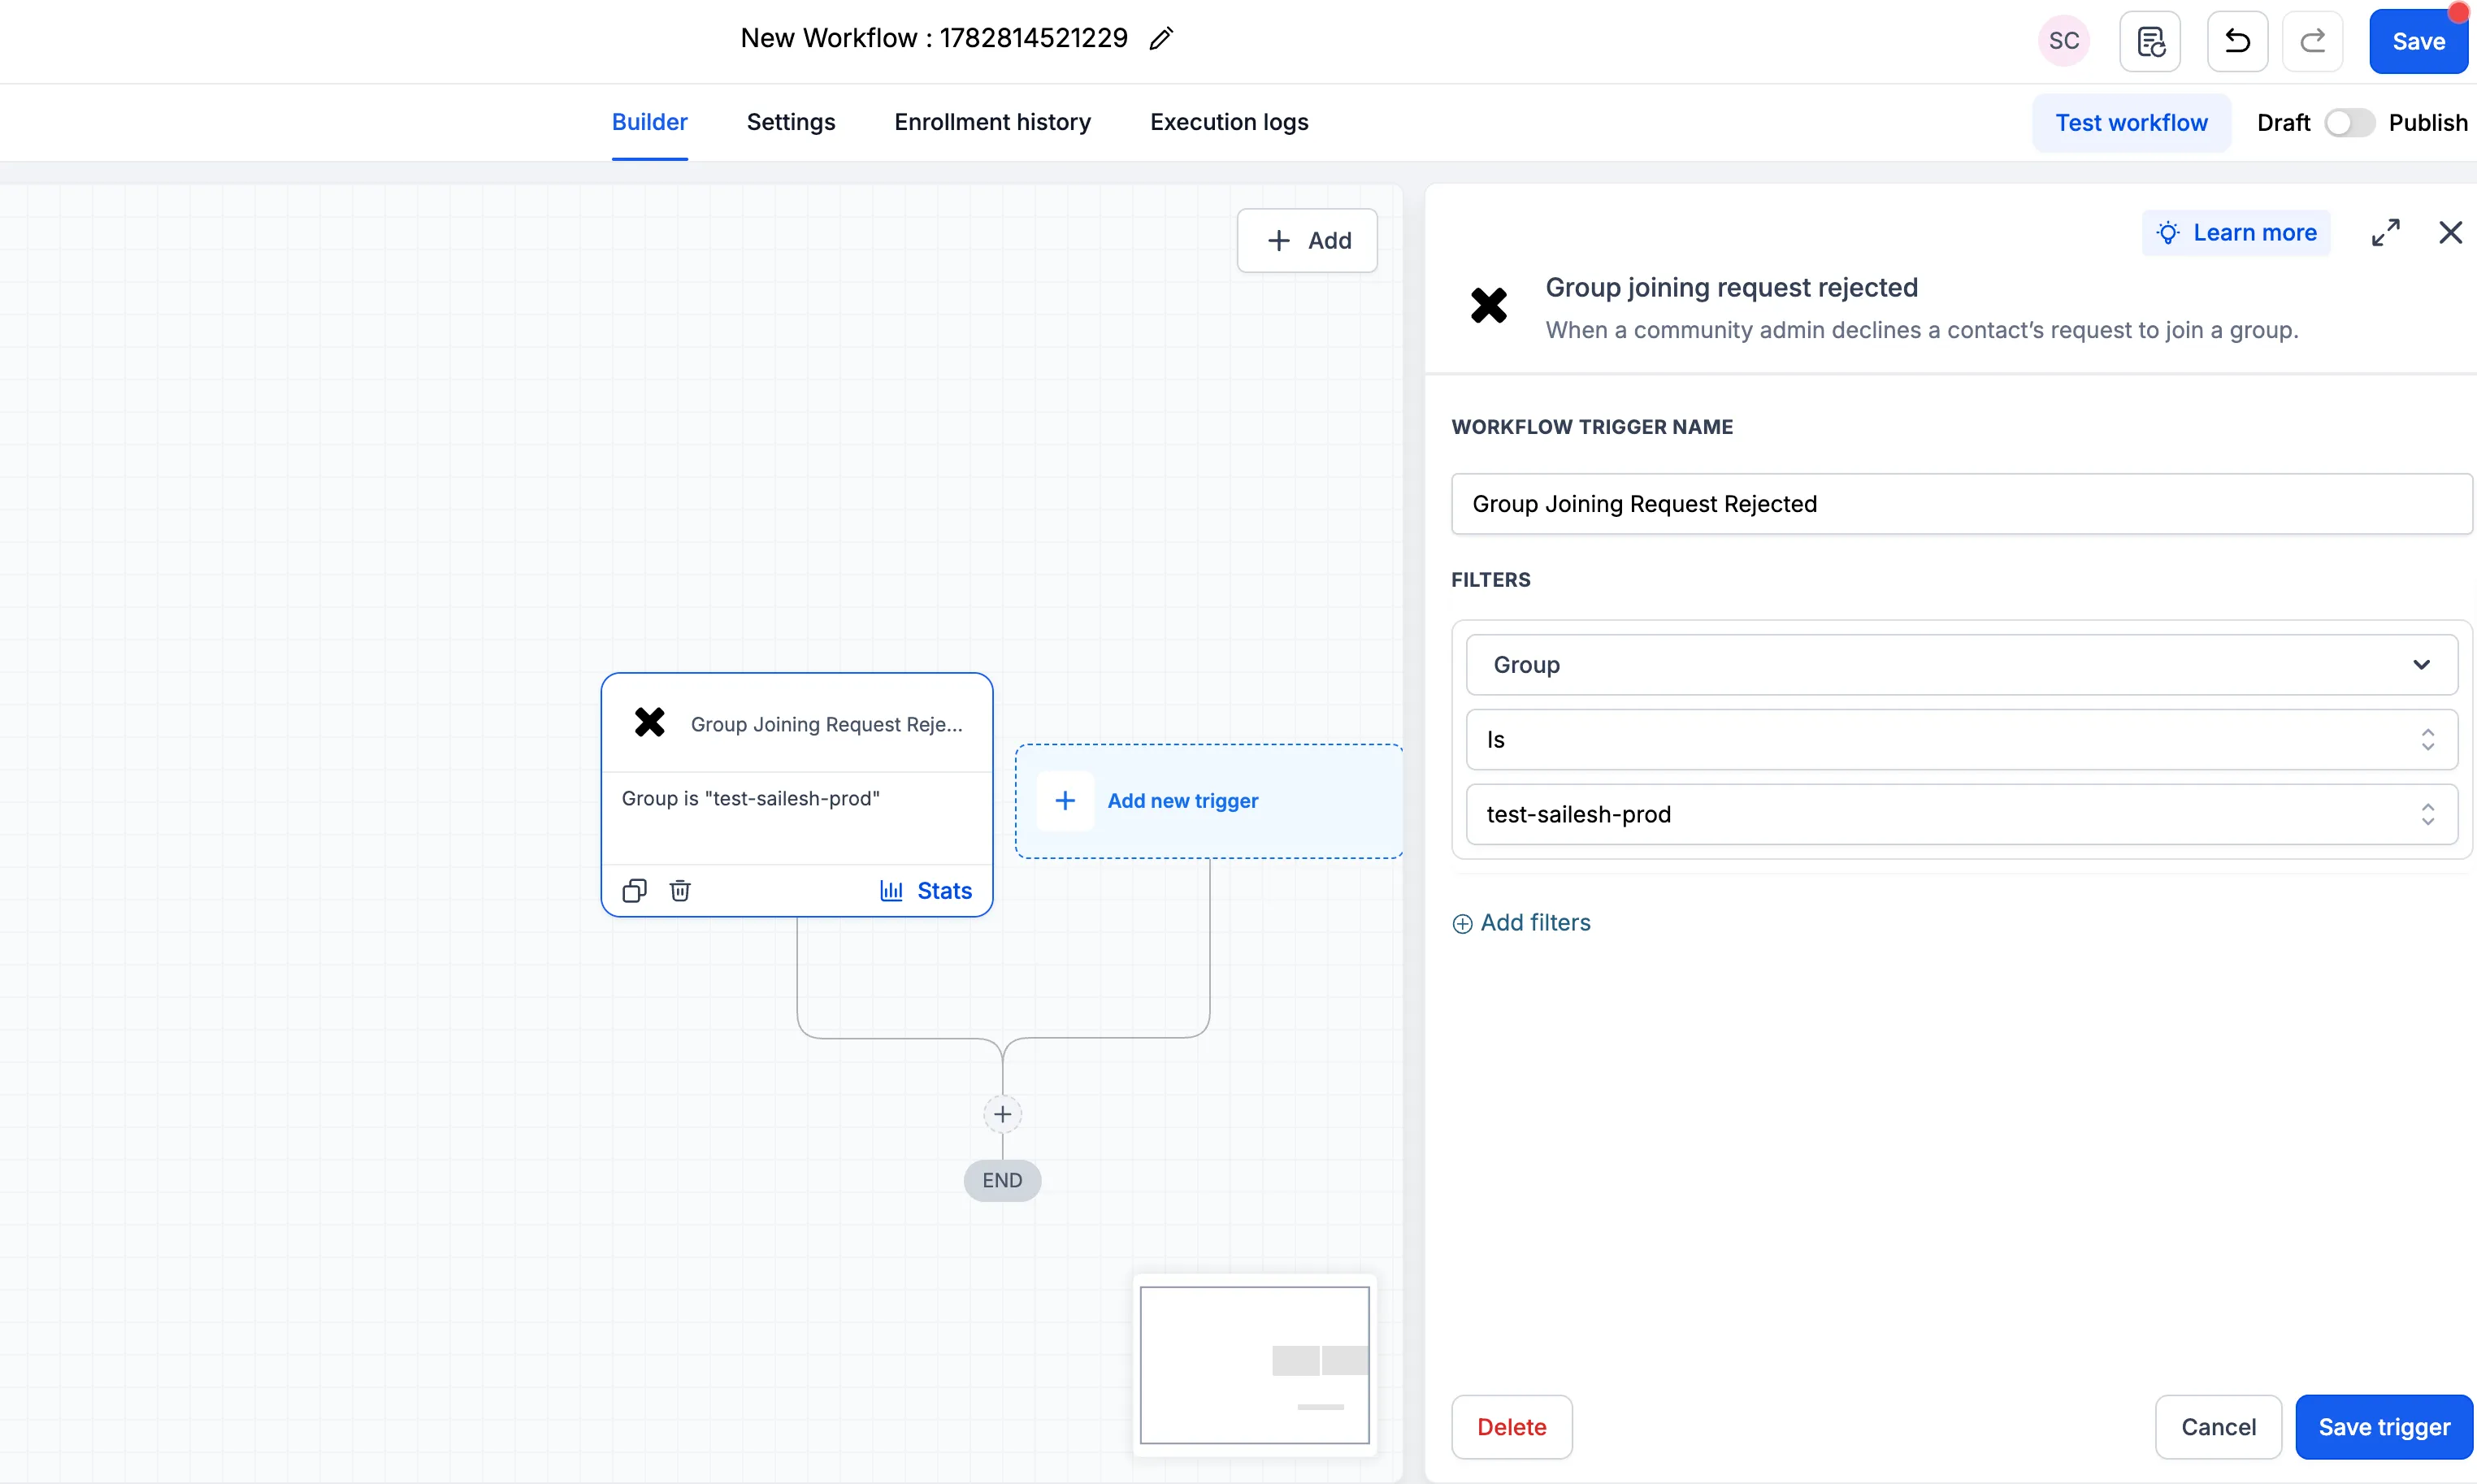2477x1484 pixels.
Task: Click the plus node above END
Action: pyautogui.click(x=1002, y=1114)
